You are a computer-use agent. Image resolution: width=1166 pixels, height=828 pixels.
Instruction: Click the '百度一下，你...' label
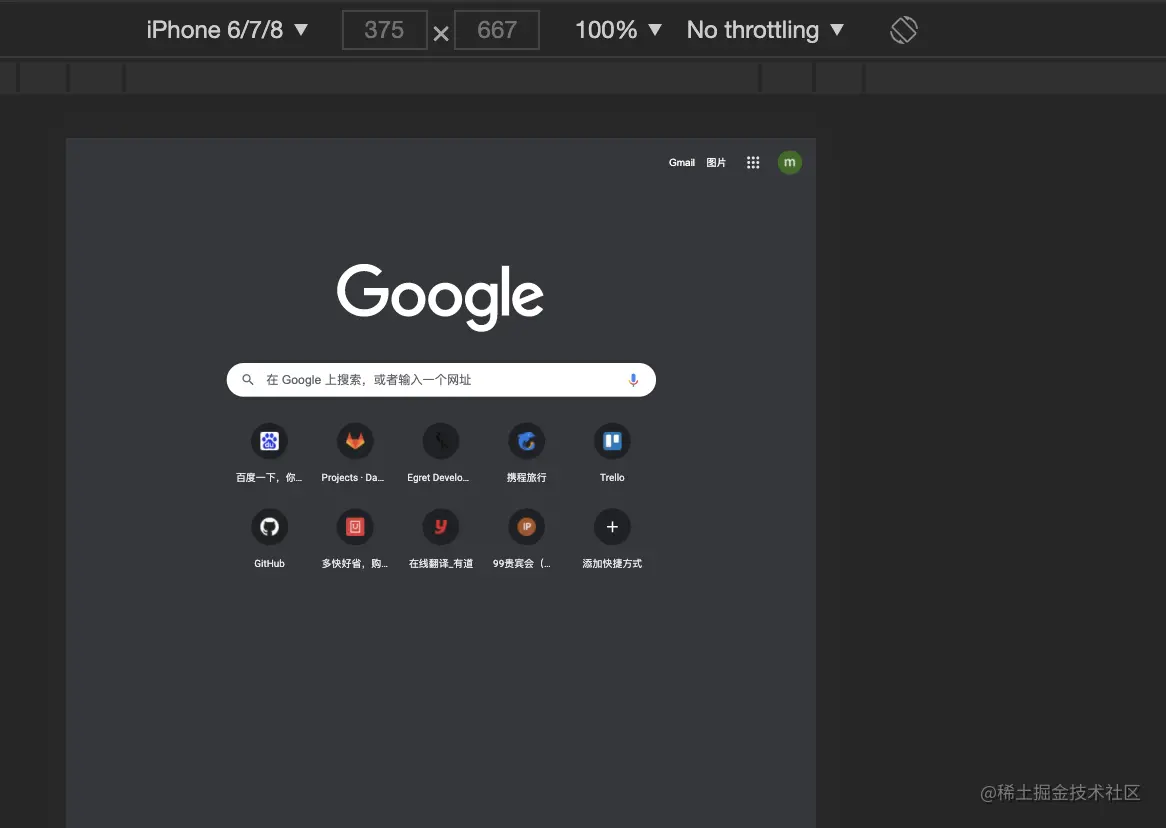point(269,478)
